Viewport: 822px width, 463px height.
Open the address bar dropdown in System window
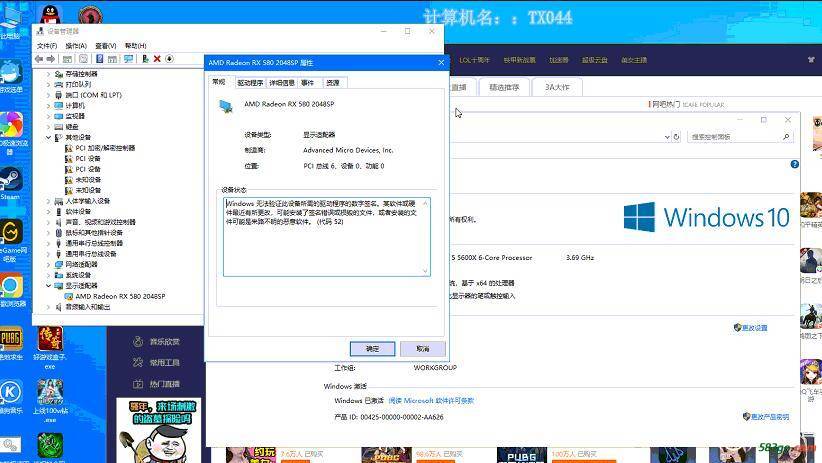tap(667, 137)
